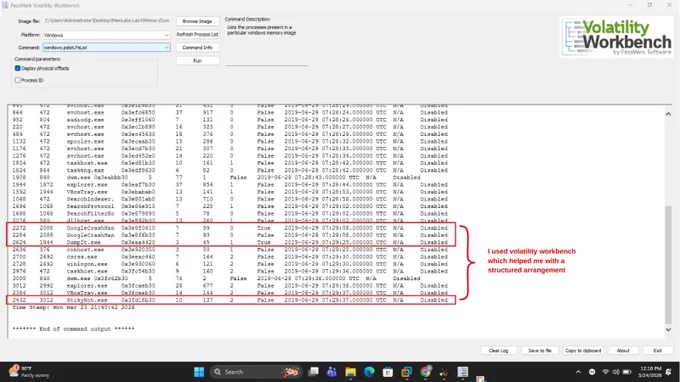Viewport: 680px width, 382px height.
Task: Open the Windows Start menu
Action: coord(199,372)
